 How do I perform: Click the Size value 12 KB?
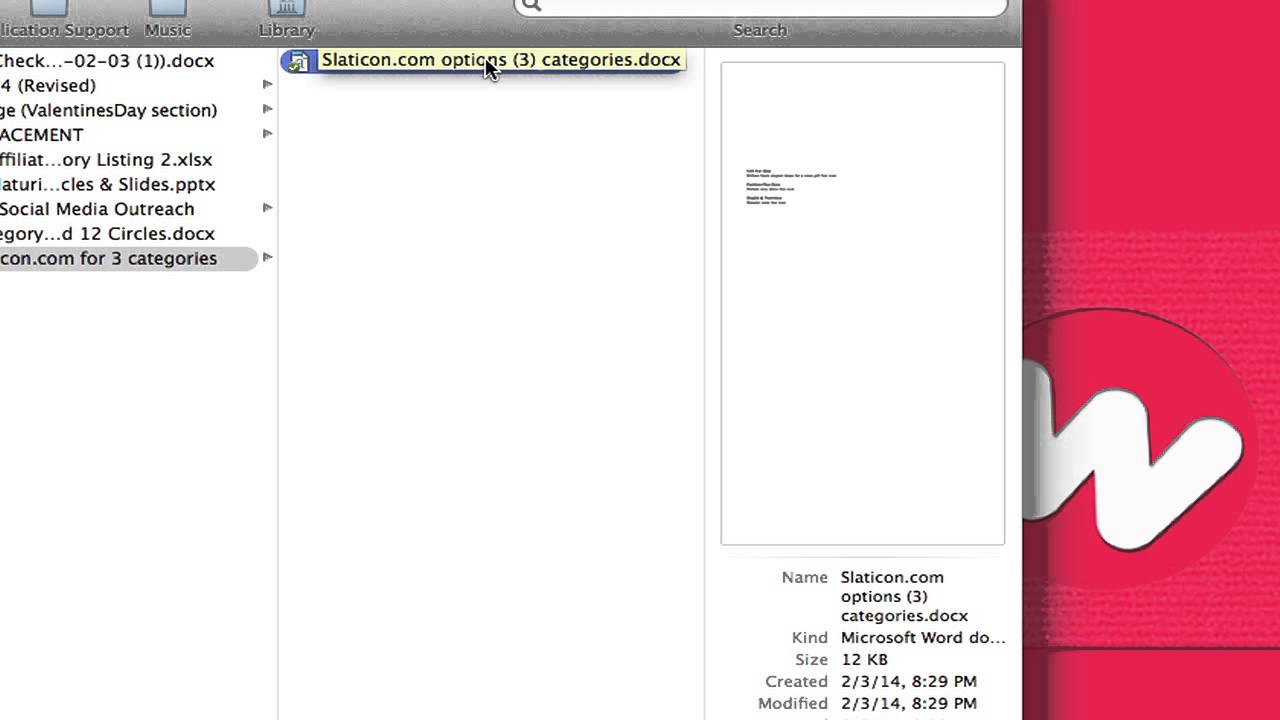pos(864,660)
